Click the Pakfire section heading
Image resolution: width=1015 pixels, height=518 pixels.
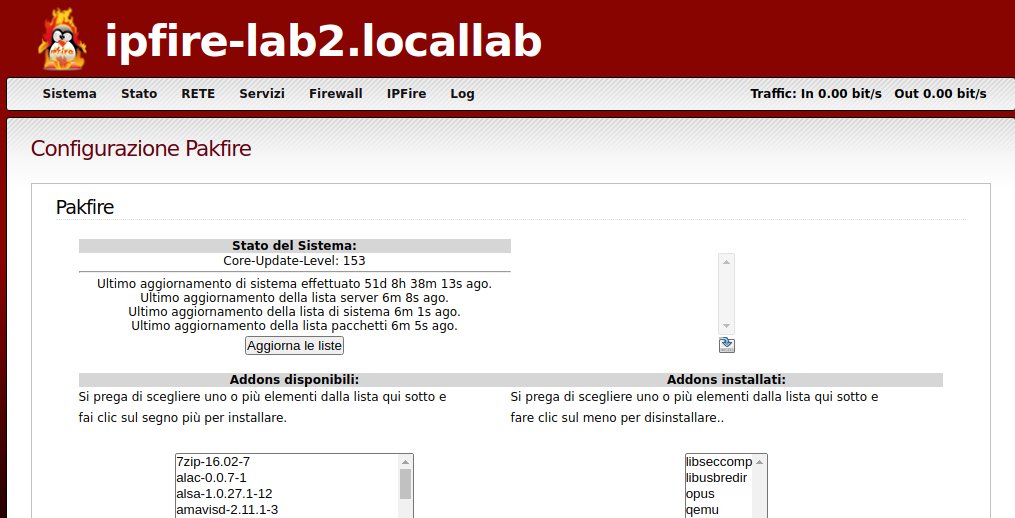(85, 207)
